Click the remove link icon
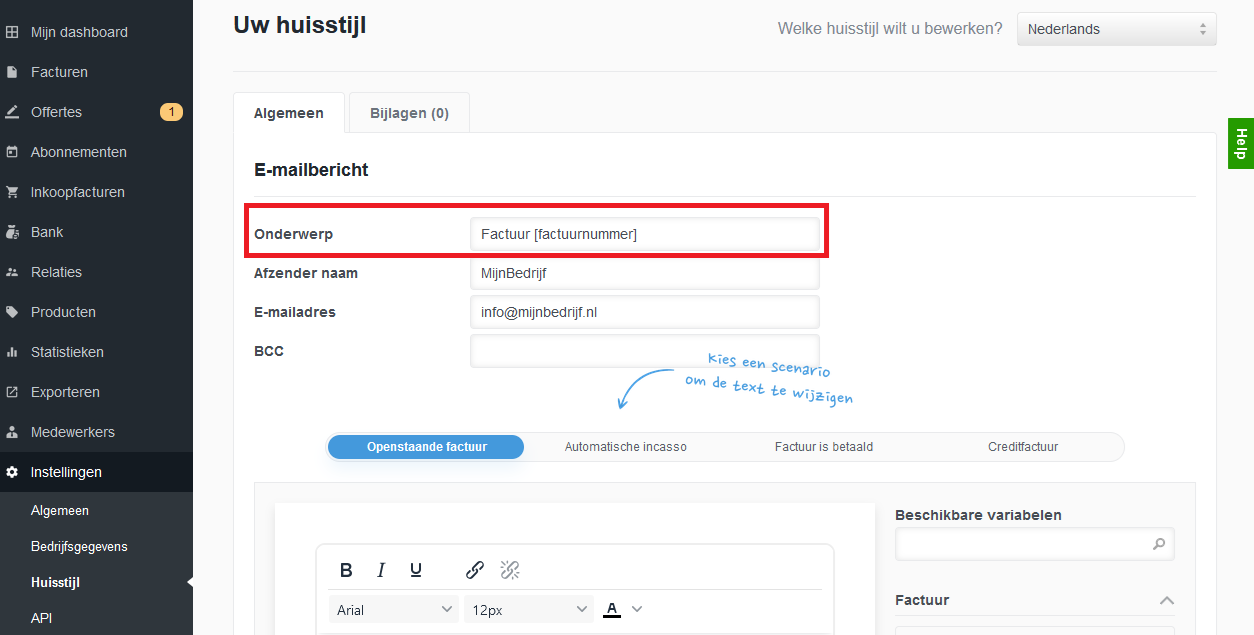Viewport: 1254px width, 635px height. click(510, 570)
